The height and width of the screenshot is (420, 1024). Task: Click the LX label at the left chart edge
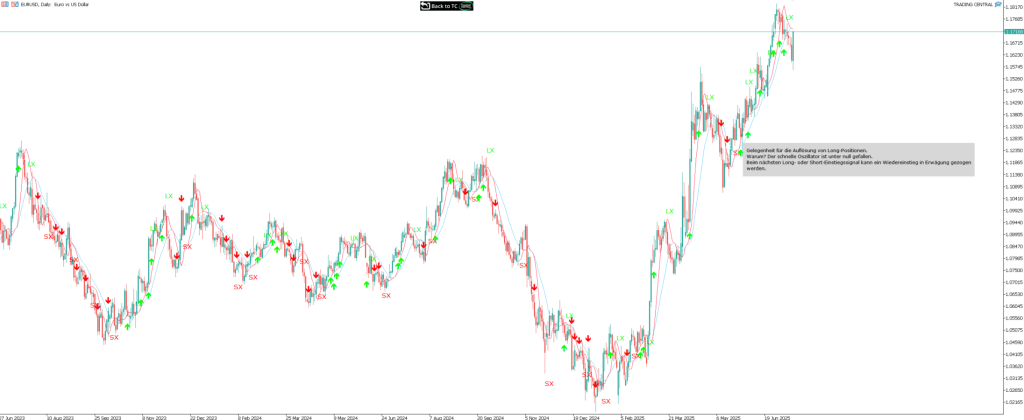point(3,206)
